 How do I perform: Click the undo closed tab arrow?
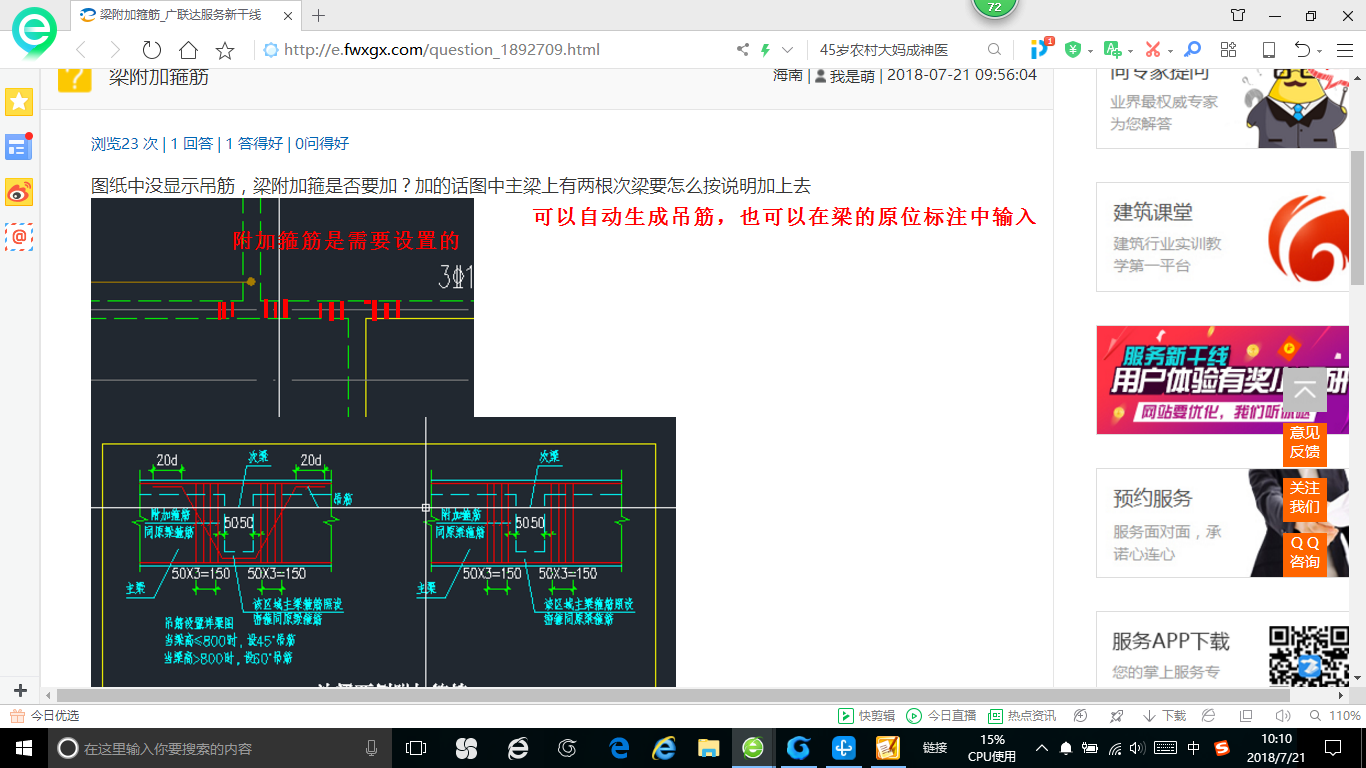click(x=1302, y=49)
